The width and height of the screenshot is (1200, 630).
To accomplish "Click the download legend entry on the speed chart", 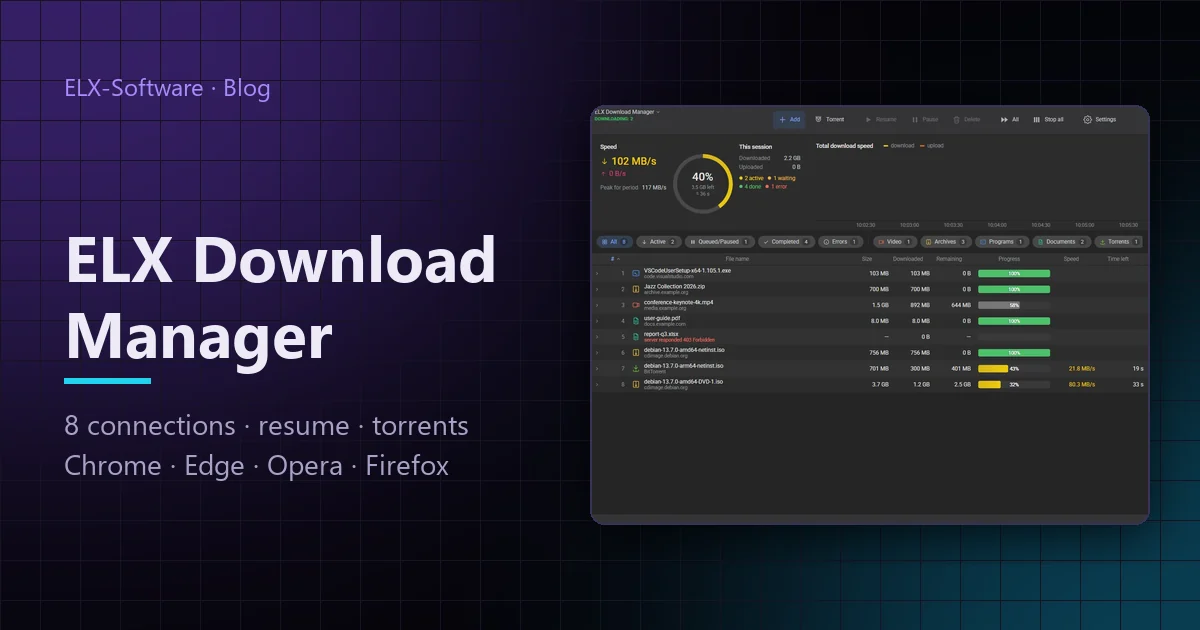I will click(898, 146).
